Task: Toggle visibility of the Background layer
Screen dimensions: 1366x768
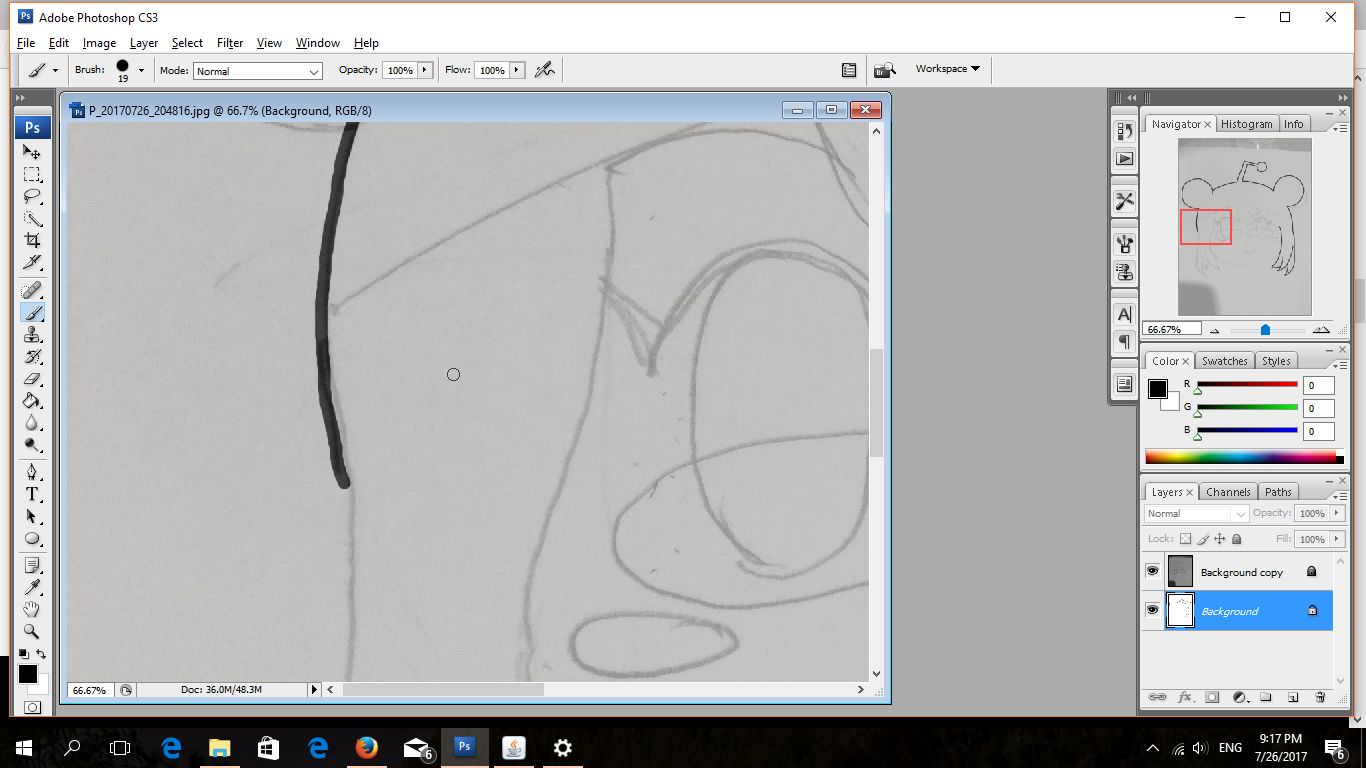Action: (1152, 610)
